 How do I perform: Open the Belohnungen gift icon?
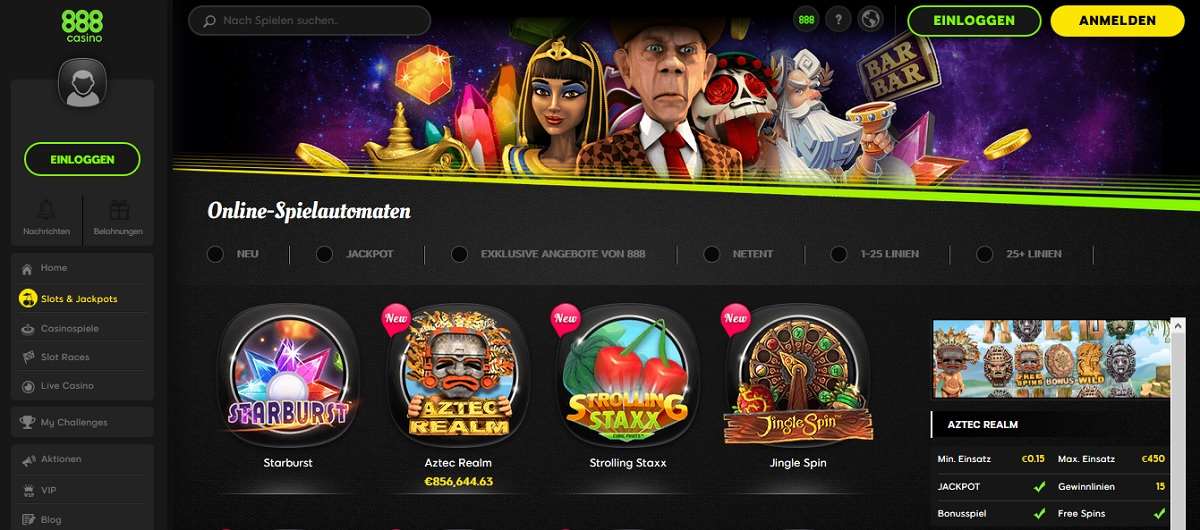pos(119,210)
